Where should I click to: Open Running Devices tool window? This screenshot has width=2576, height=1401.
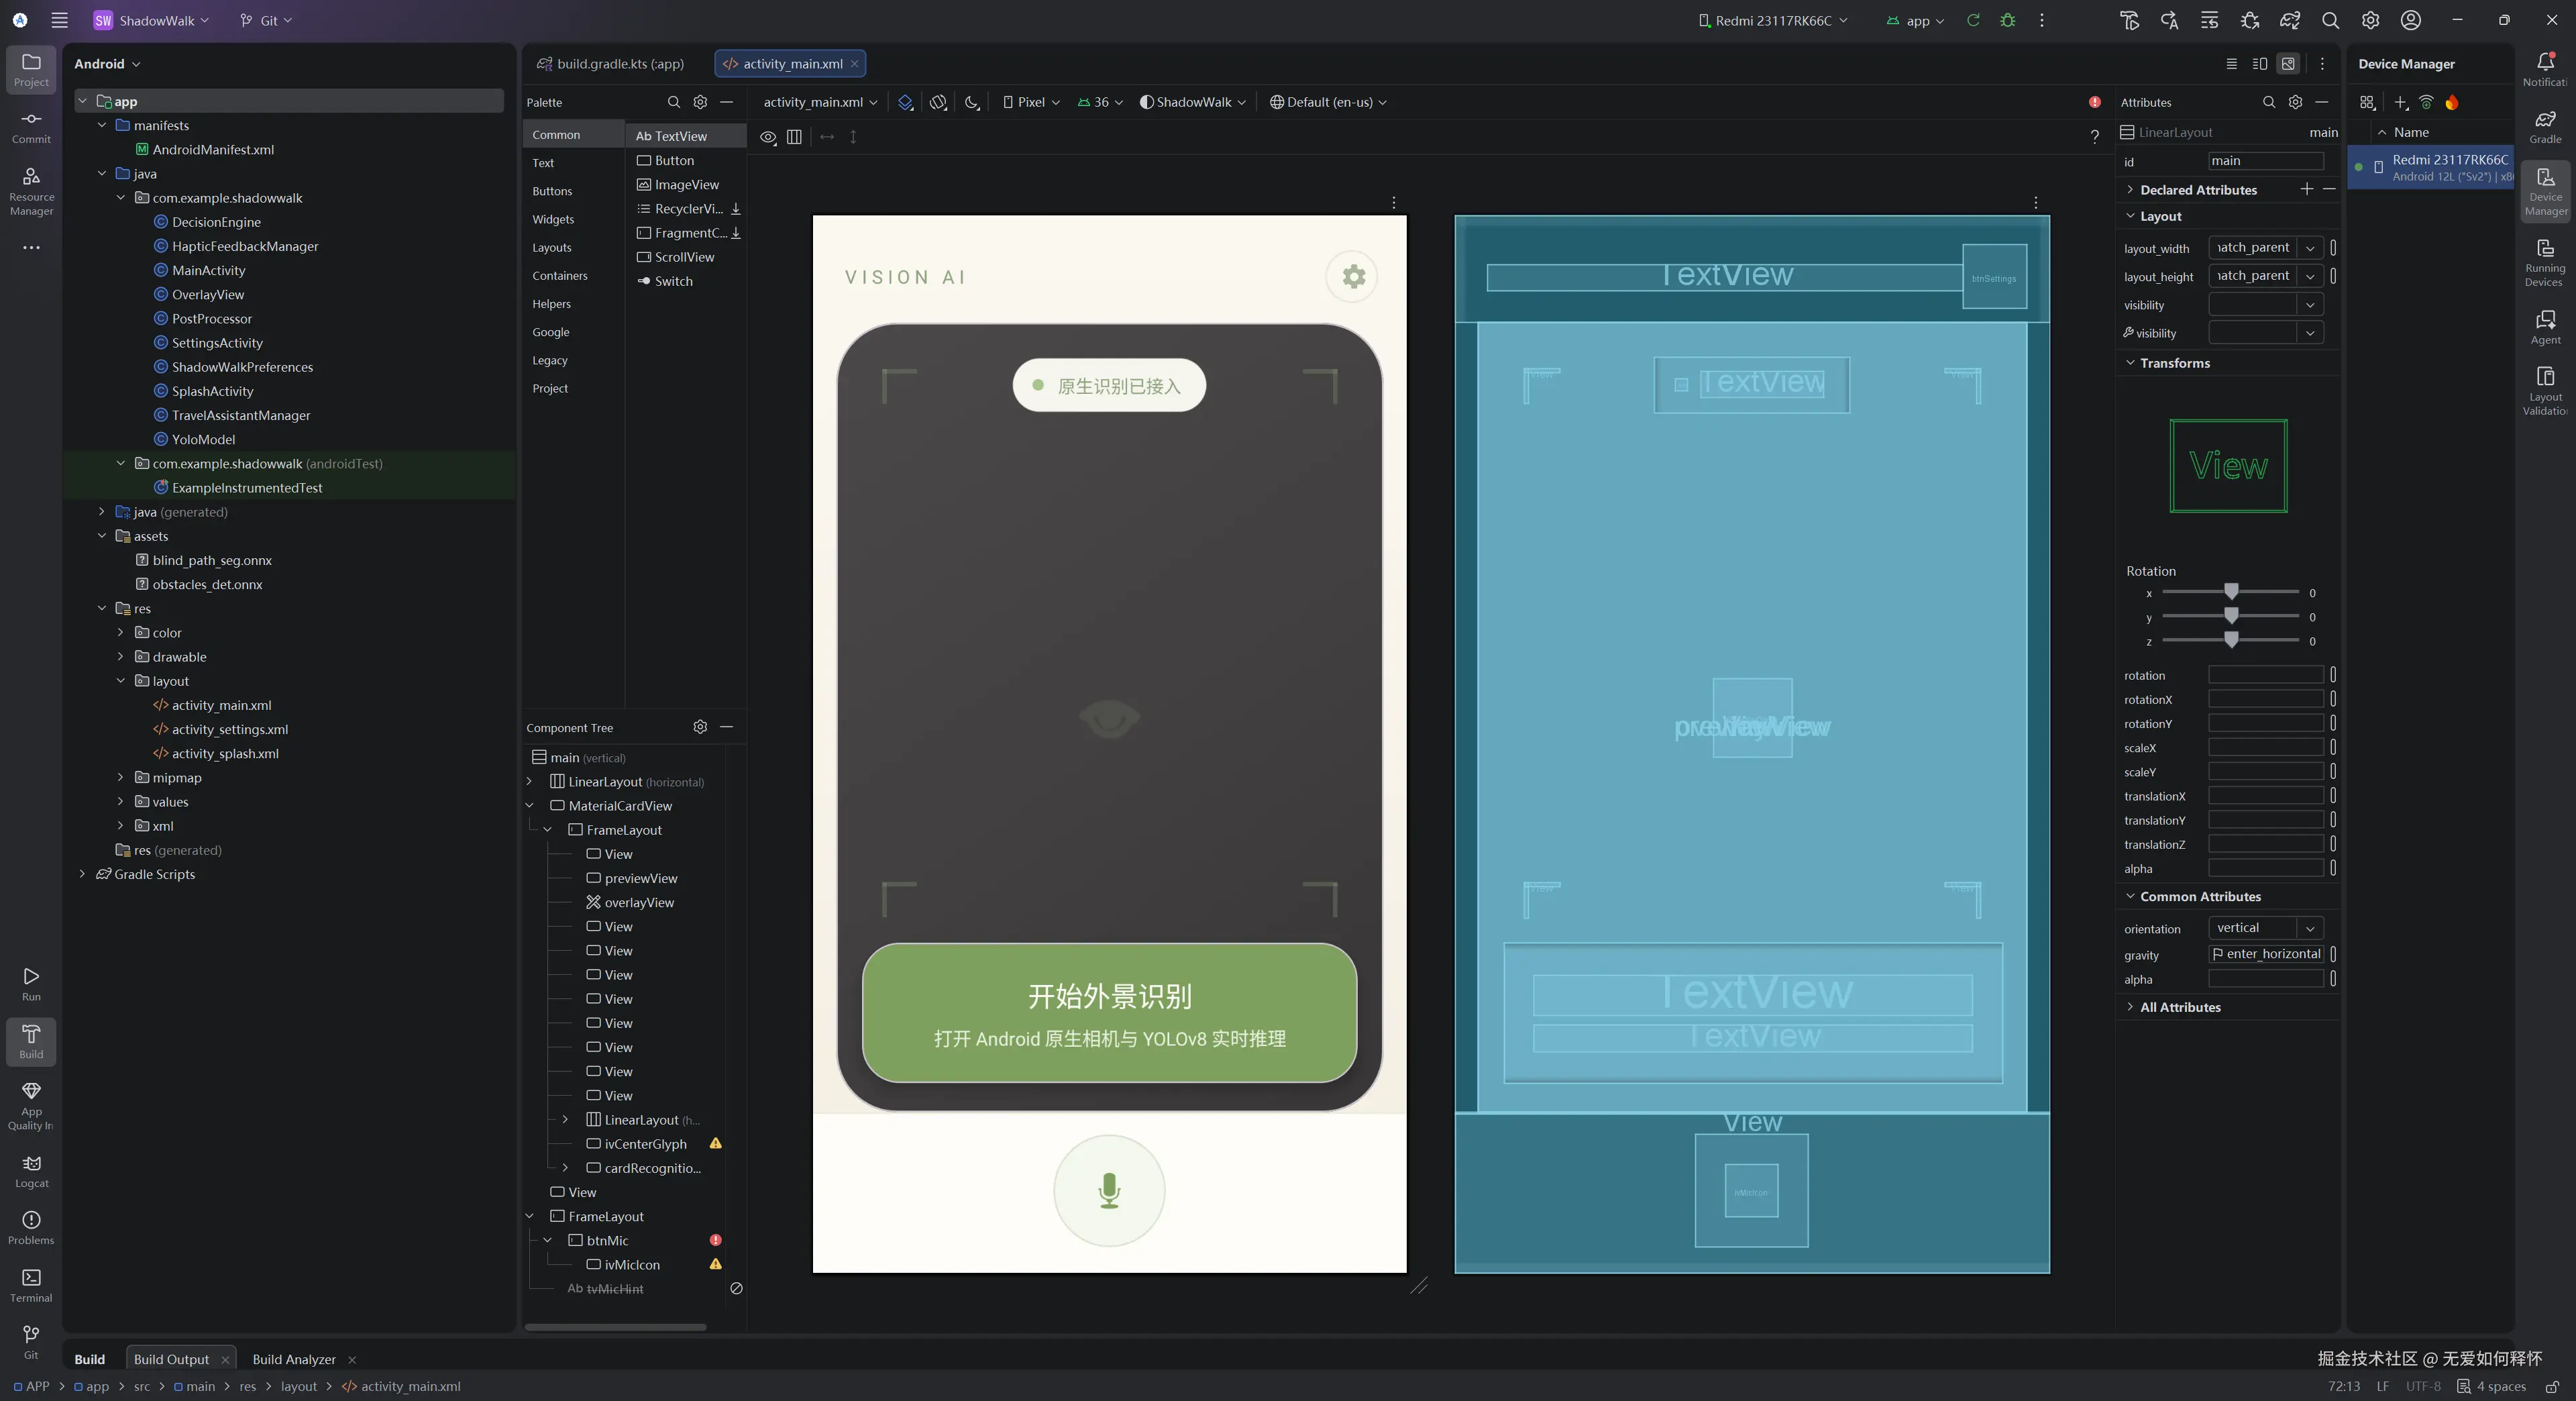[2545, 261]
